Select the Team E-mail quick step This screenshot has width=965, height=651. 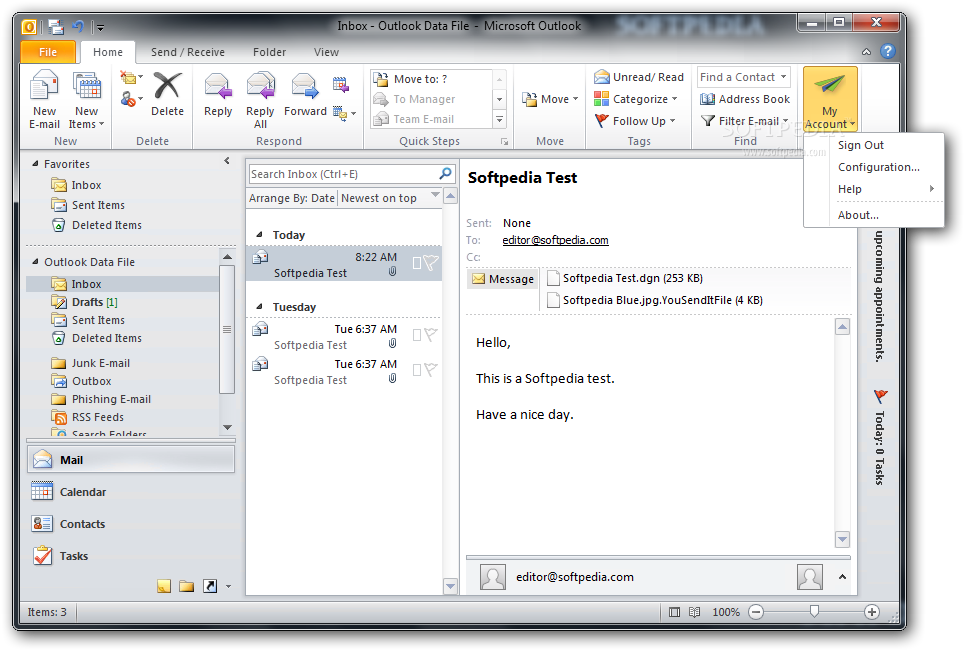[431, 119]
